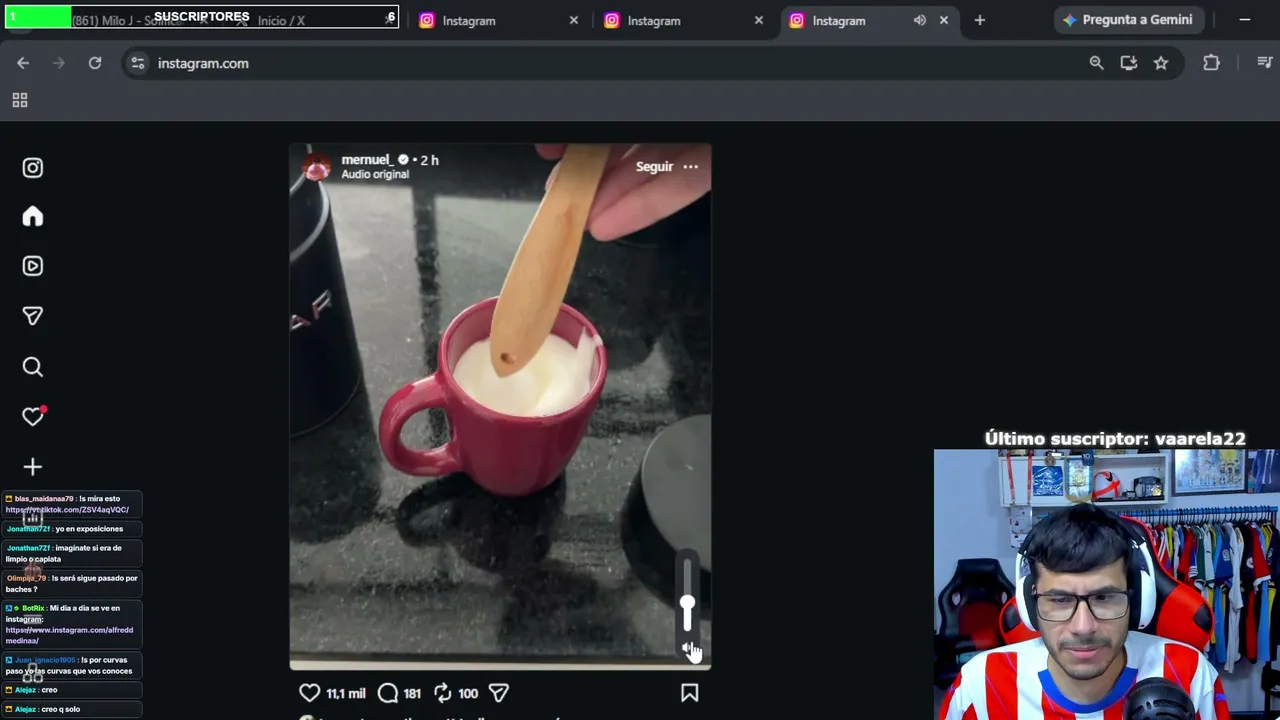
Task: Install the Instagram app from address bar
Action: pyautogui.click(x=1129, y=63)
